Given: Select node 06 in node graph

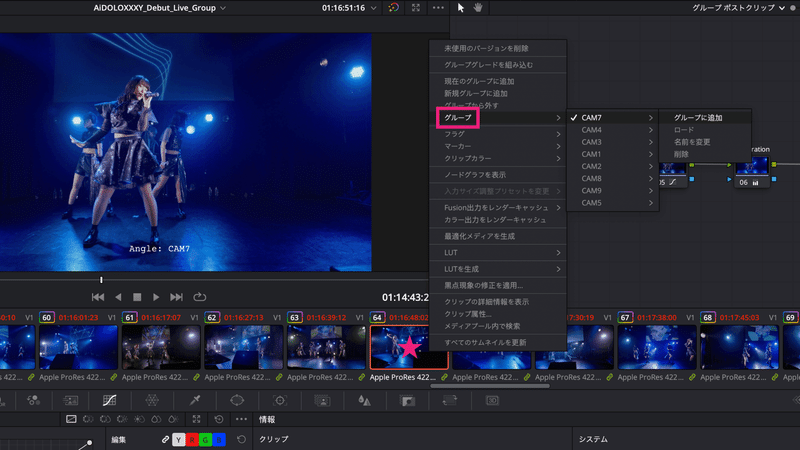Looking at the screenshot, I should click(752, 172).
